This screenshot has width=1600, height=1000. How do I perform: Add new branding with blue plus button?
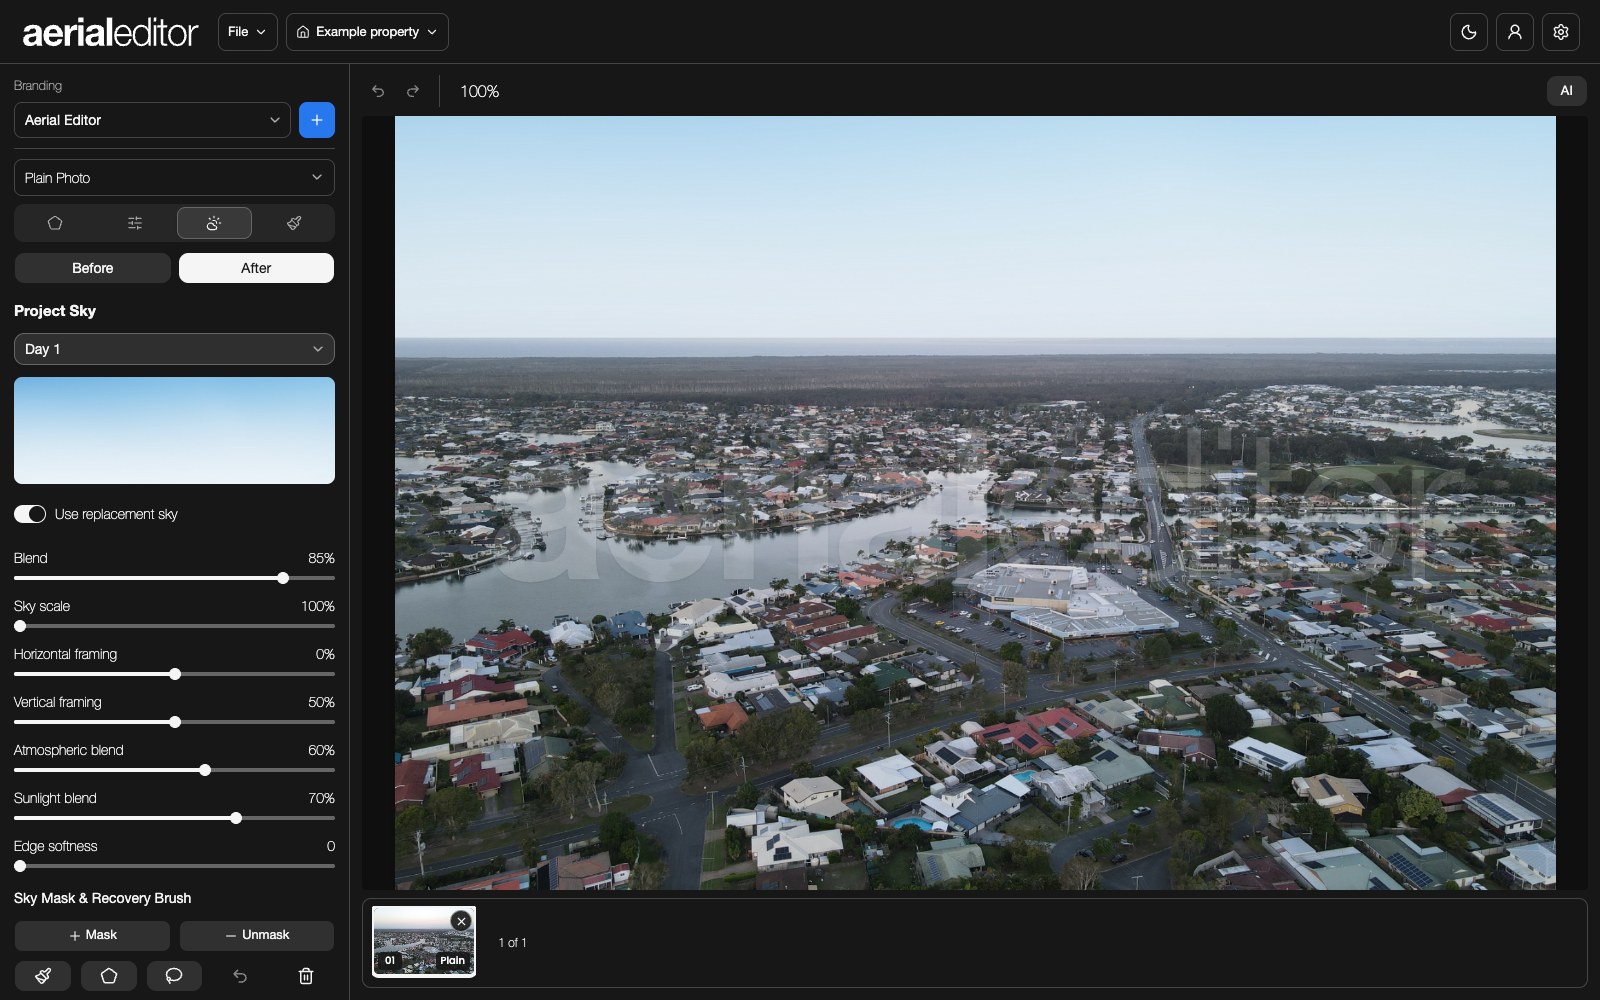pos(317,120)
